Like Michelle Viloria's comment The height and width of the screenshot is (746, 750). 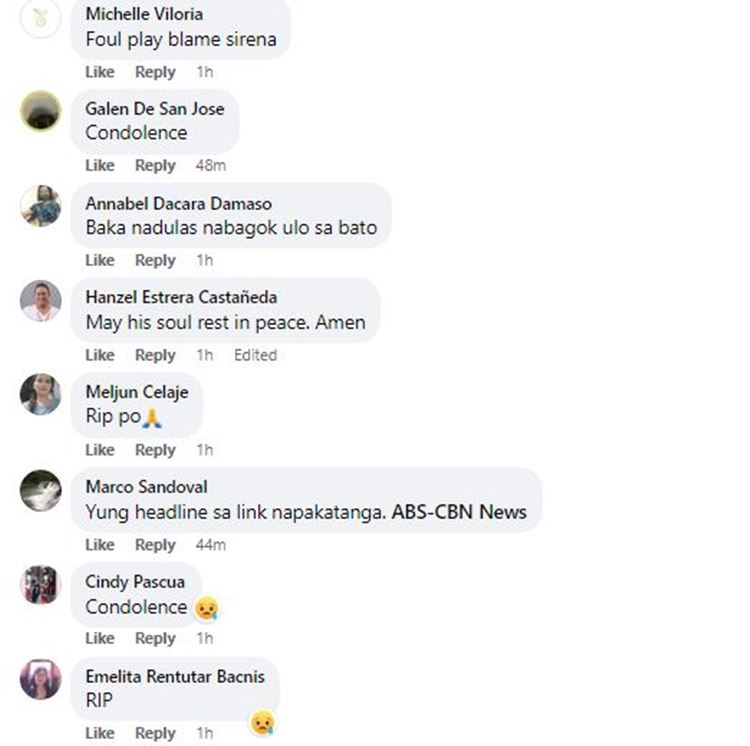tap(100, 72)
